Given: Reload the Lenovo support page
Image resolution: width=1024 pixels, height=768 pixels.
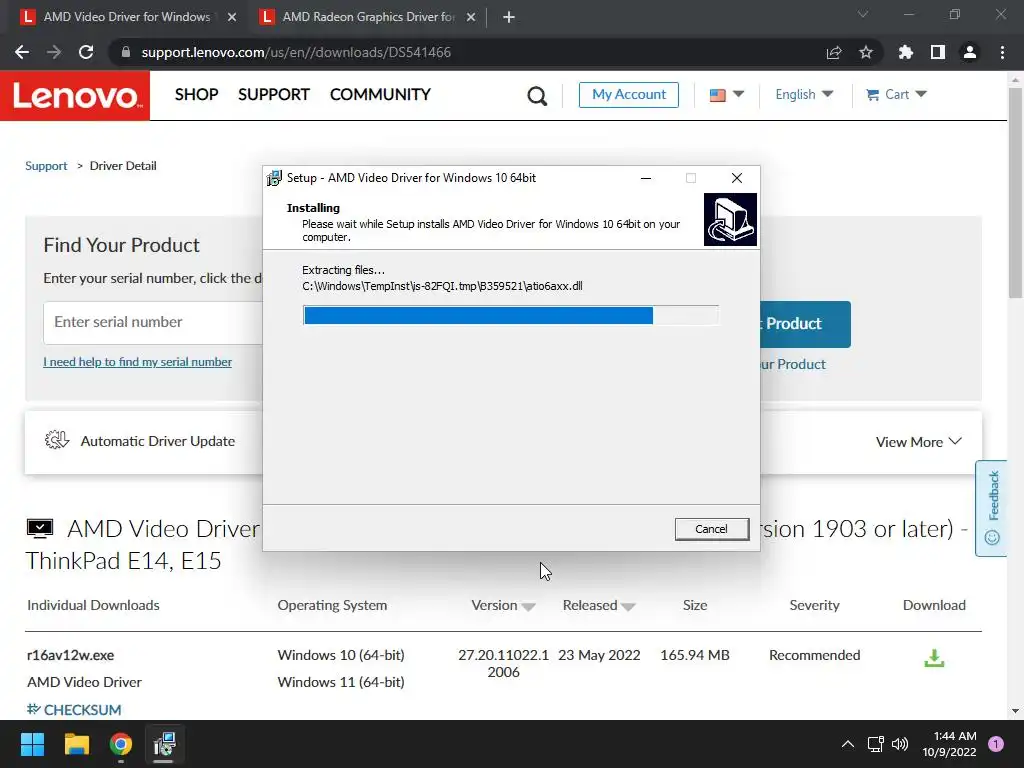Looking at the screenshot, I should (x=86, y=52).
